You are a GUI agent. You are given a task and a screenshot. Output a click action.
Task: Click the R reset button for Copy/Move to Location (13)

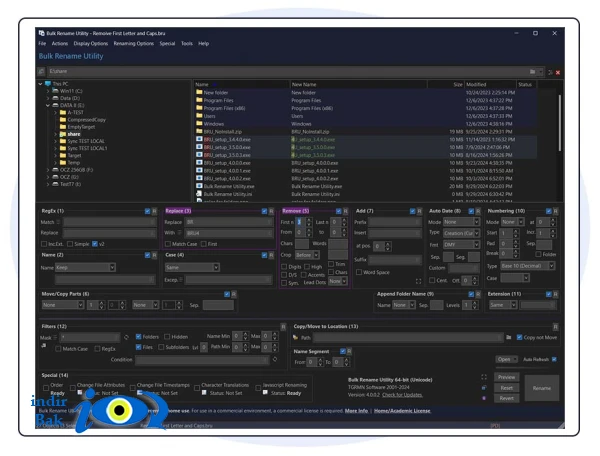555,327
